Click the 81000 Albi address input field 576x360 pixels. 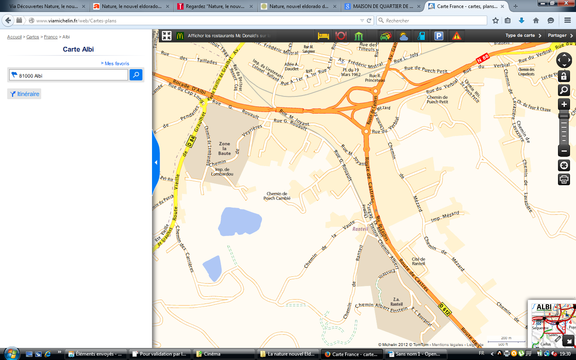click(68, 75)
